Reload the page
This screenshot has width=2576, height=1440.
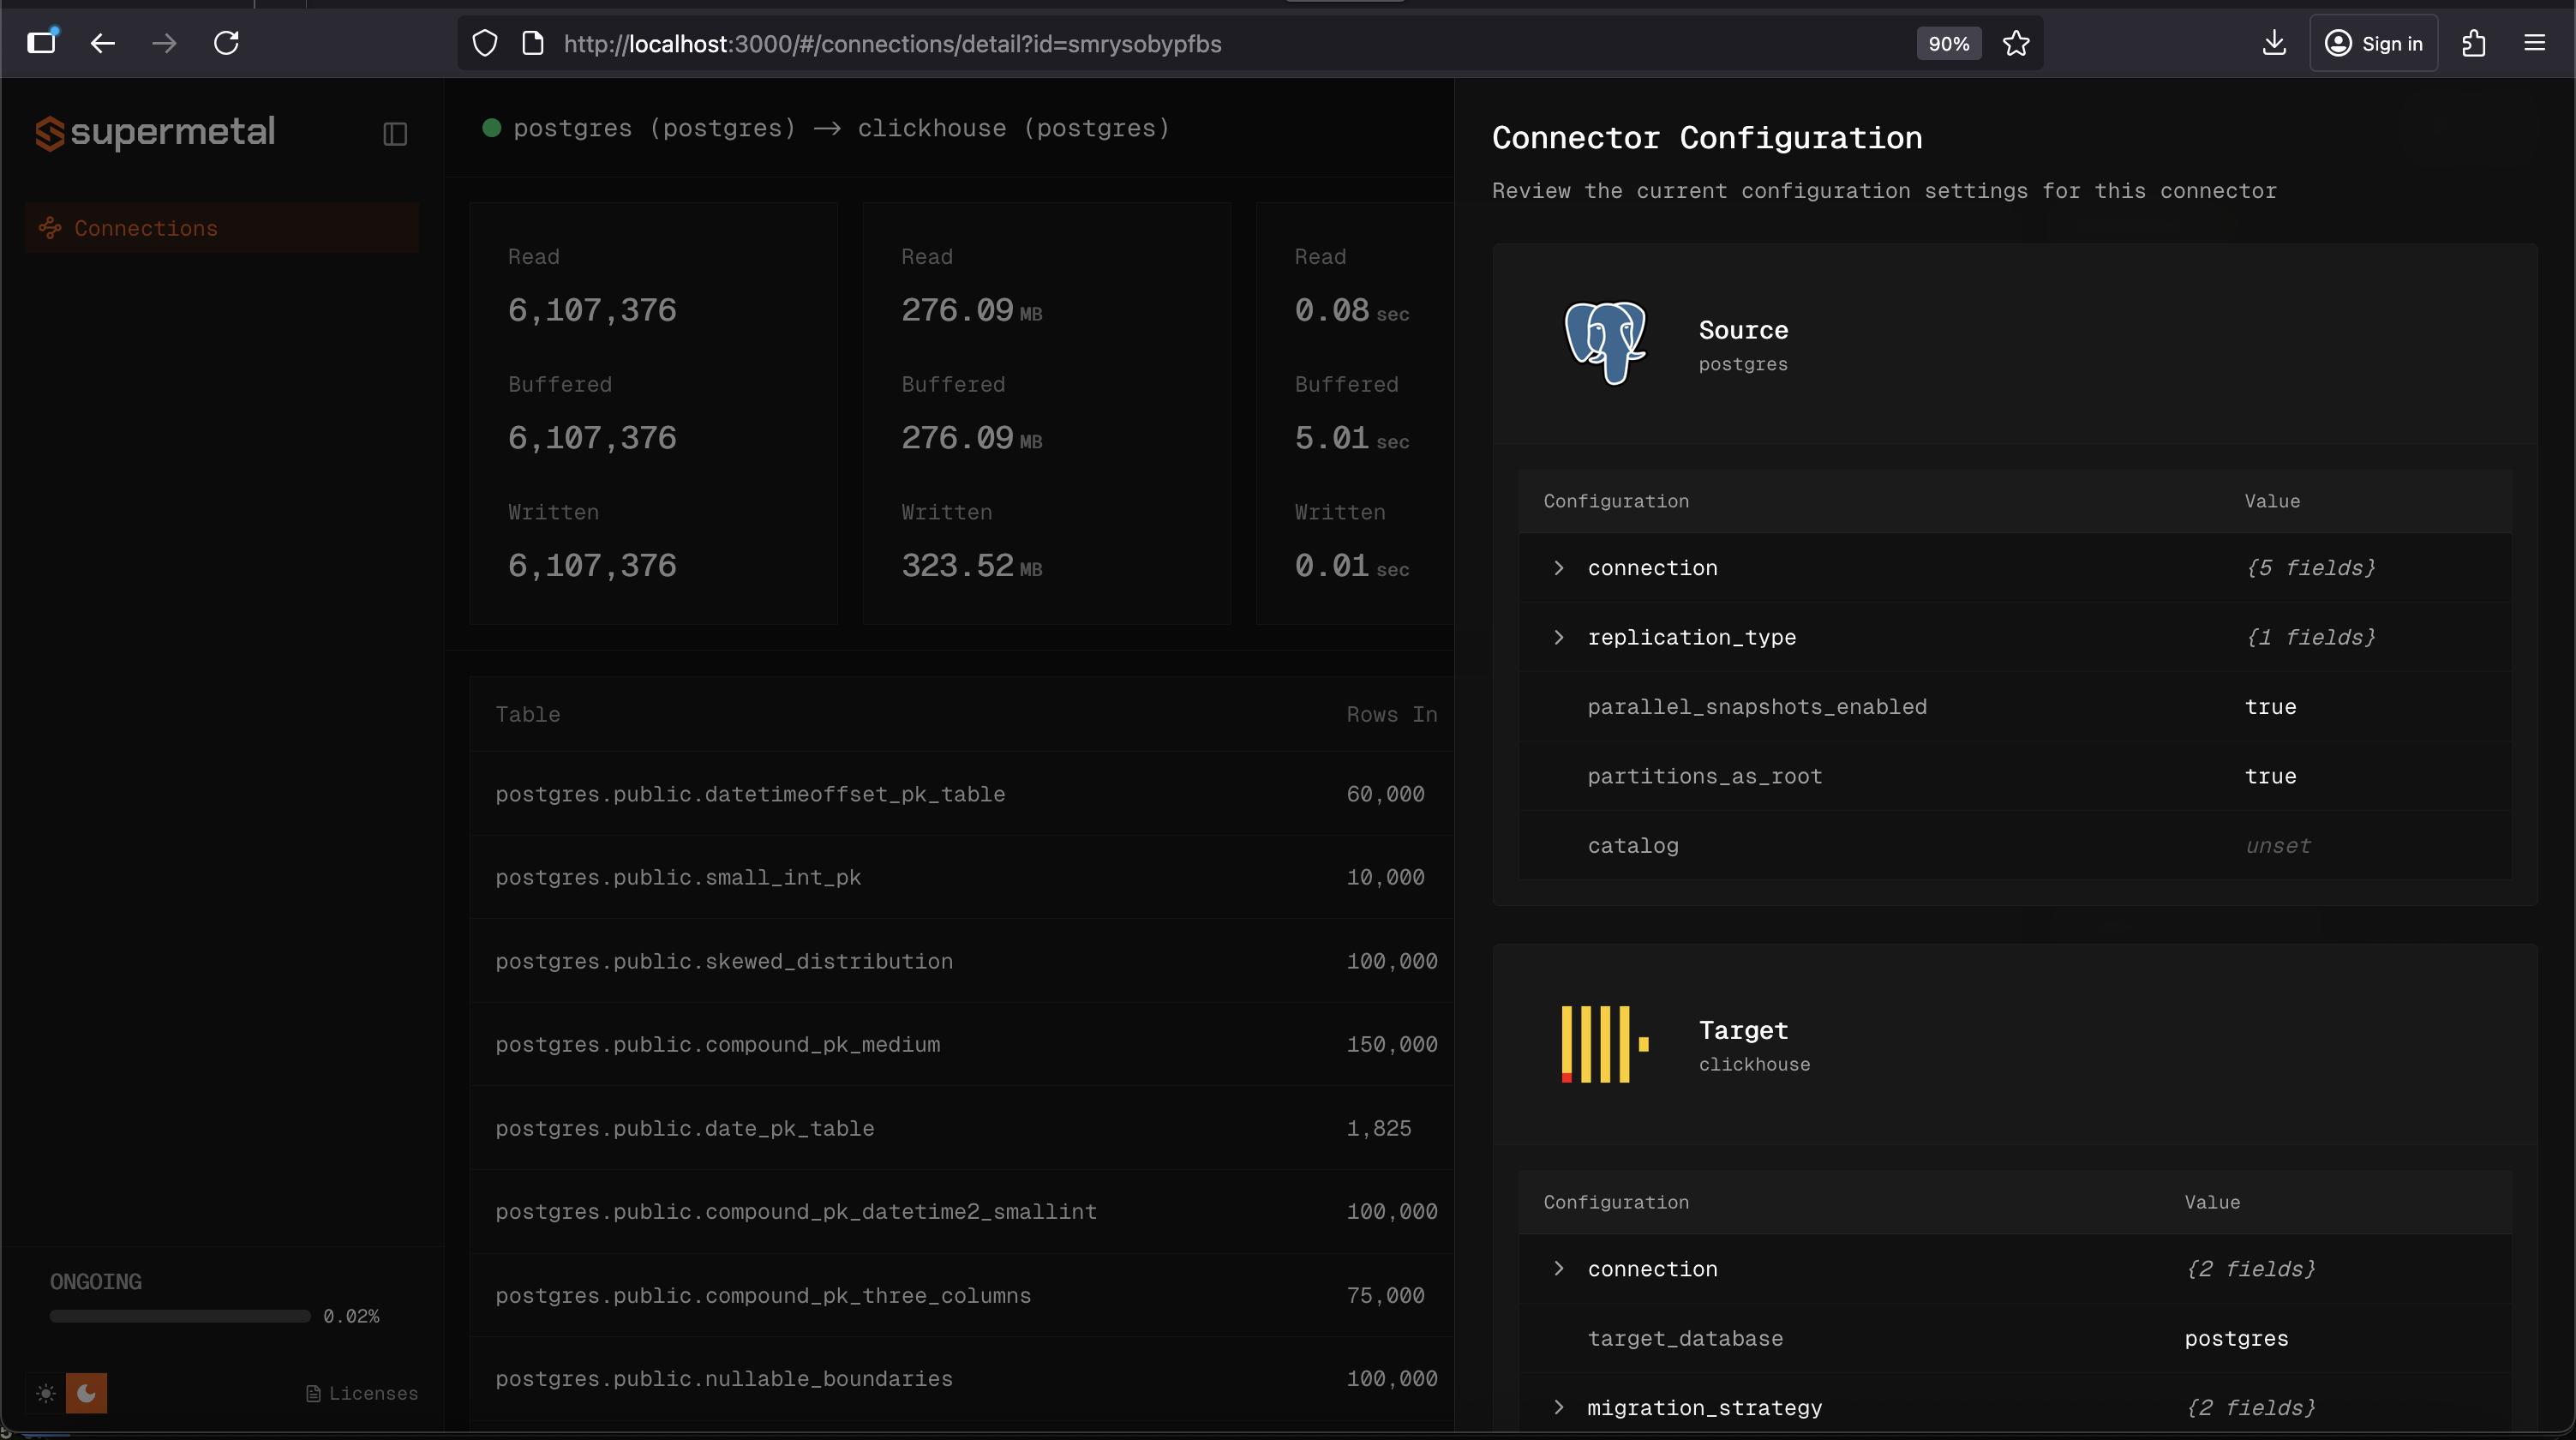[227, 43]
